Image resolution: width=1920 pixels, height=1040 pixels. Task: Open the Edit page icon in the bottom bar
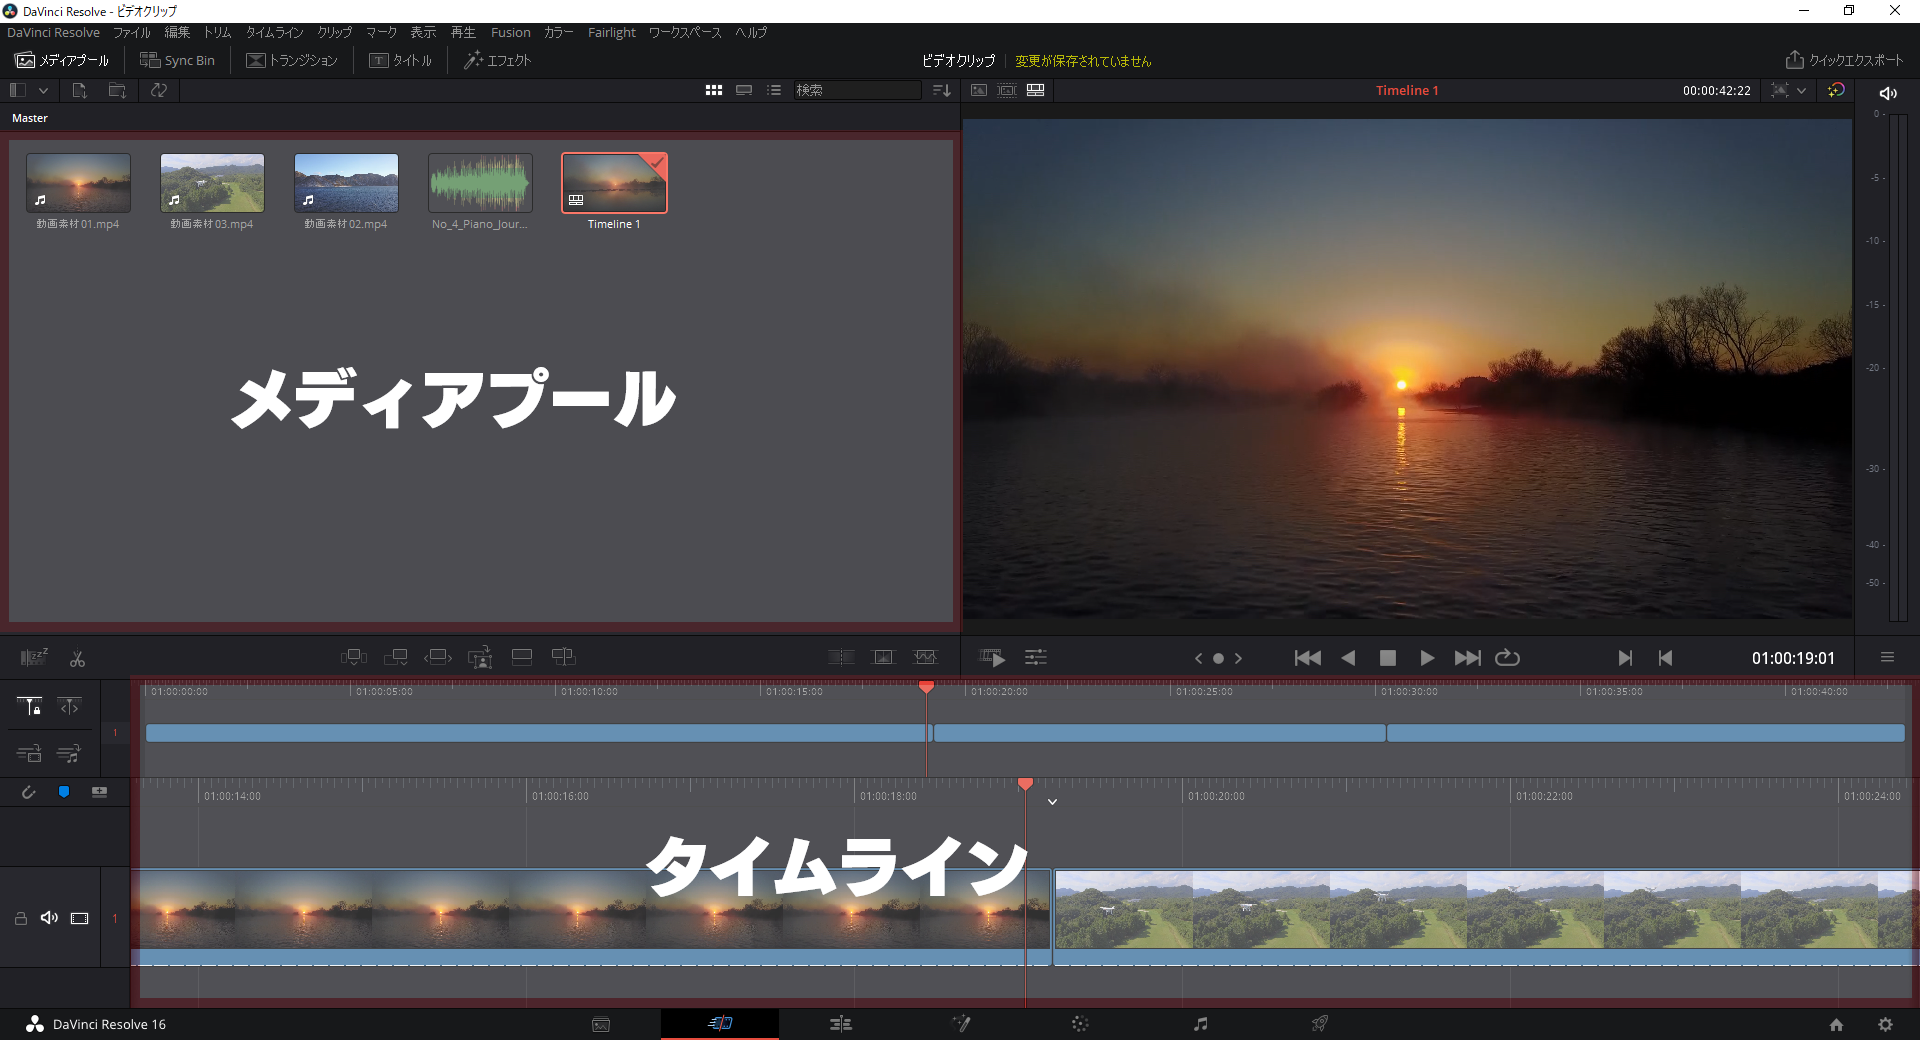point(841,1024)
